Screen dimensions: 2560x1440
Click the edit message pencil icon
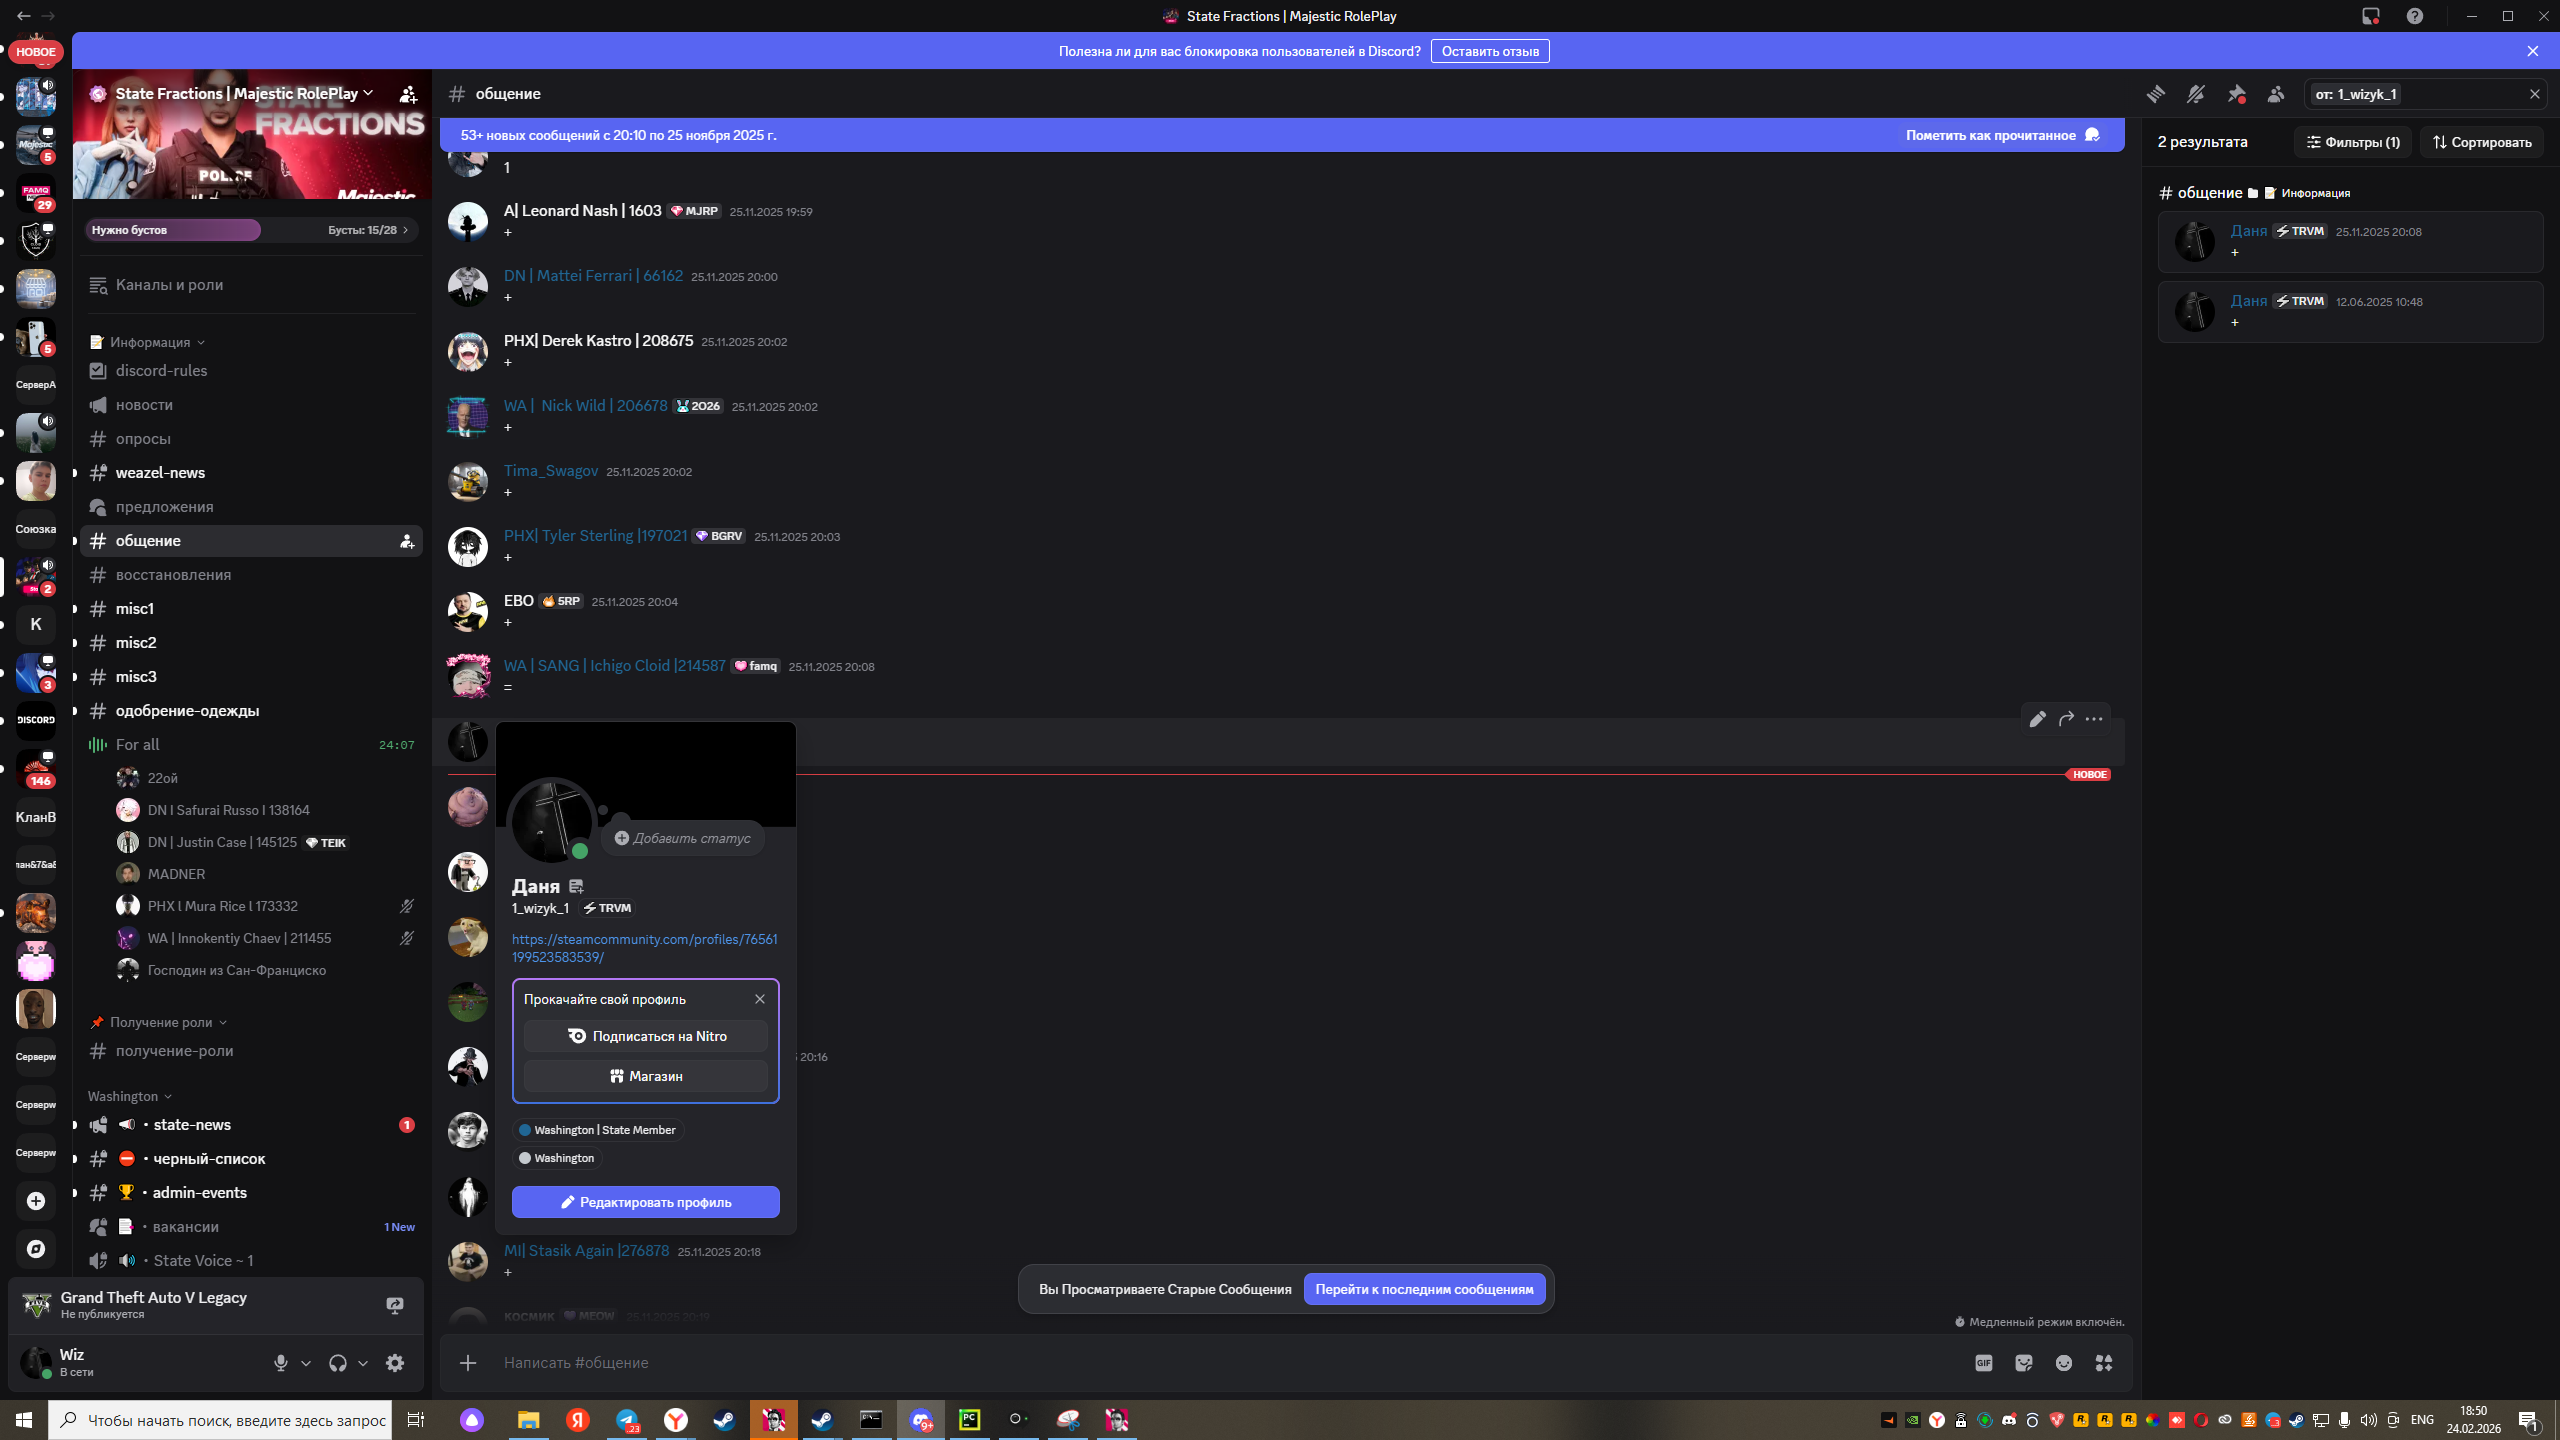[x=2037, y=719]
